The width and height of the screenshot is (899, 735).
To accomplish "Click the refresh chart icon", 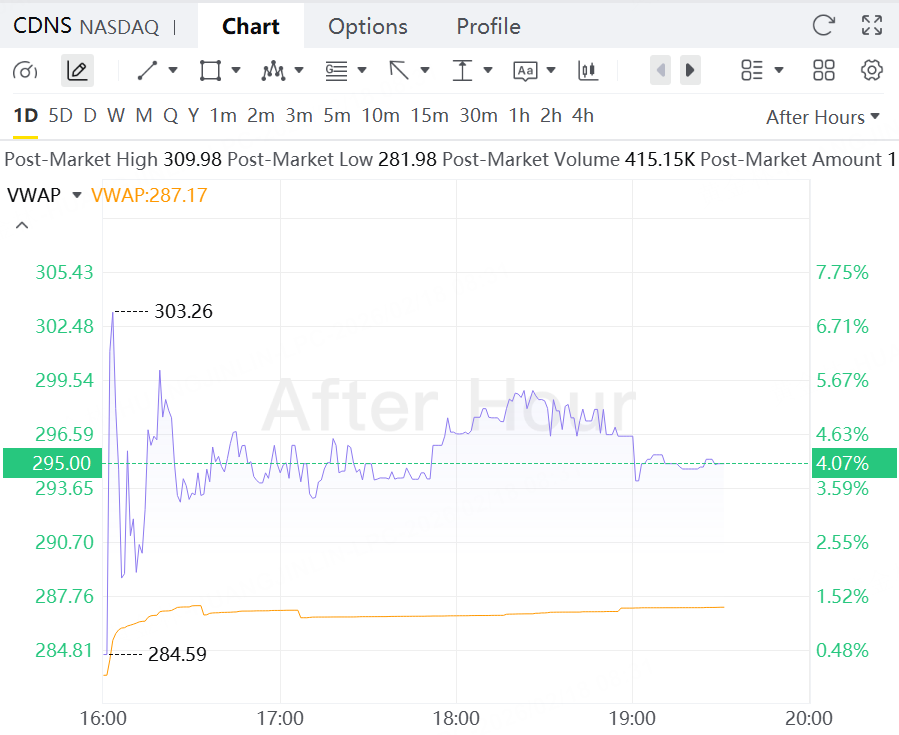I will 823,26.
